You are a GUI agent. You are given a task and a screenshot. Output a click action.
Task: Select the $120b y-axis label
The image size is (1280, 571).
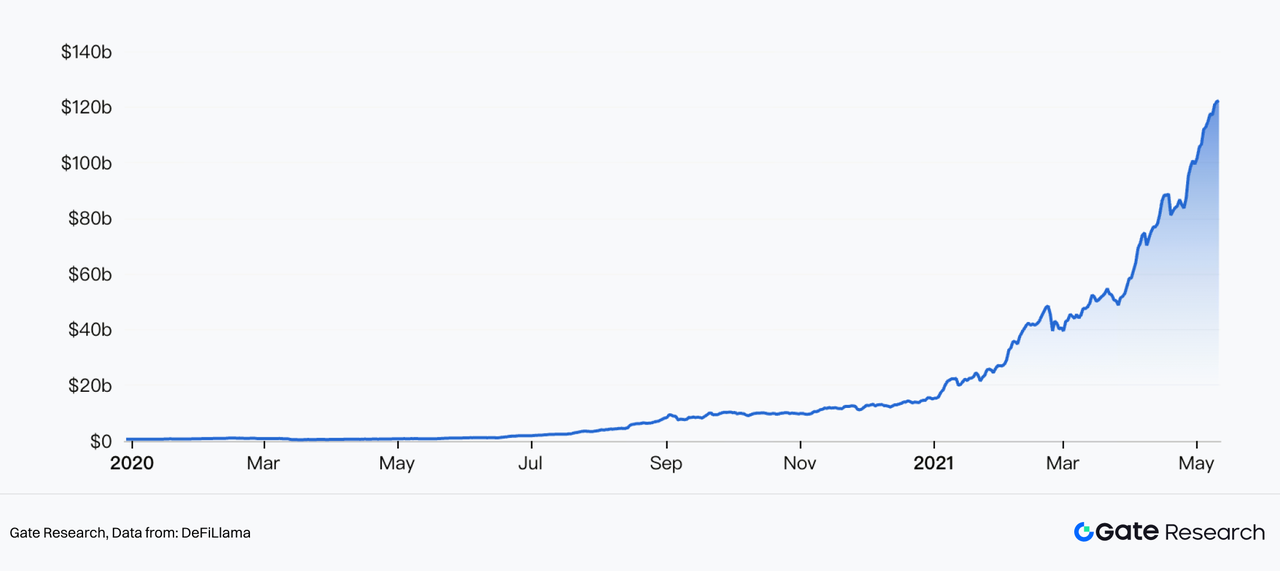click(86, 107)
